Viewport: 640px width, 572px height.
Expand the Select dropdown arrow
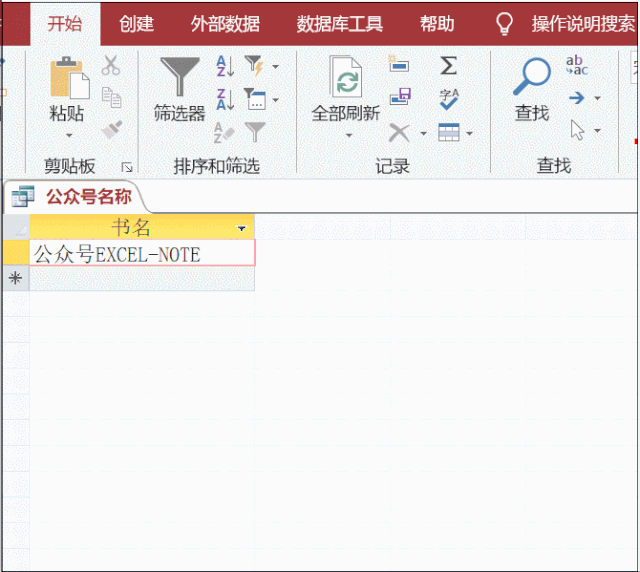tap(597, 131)
